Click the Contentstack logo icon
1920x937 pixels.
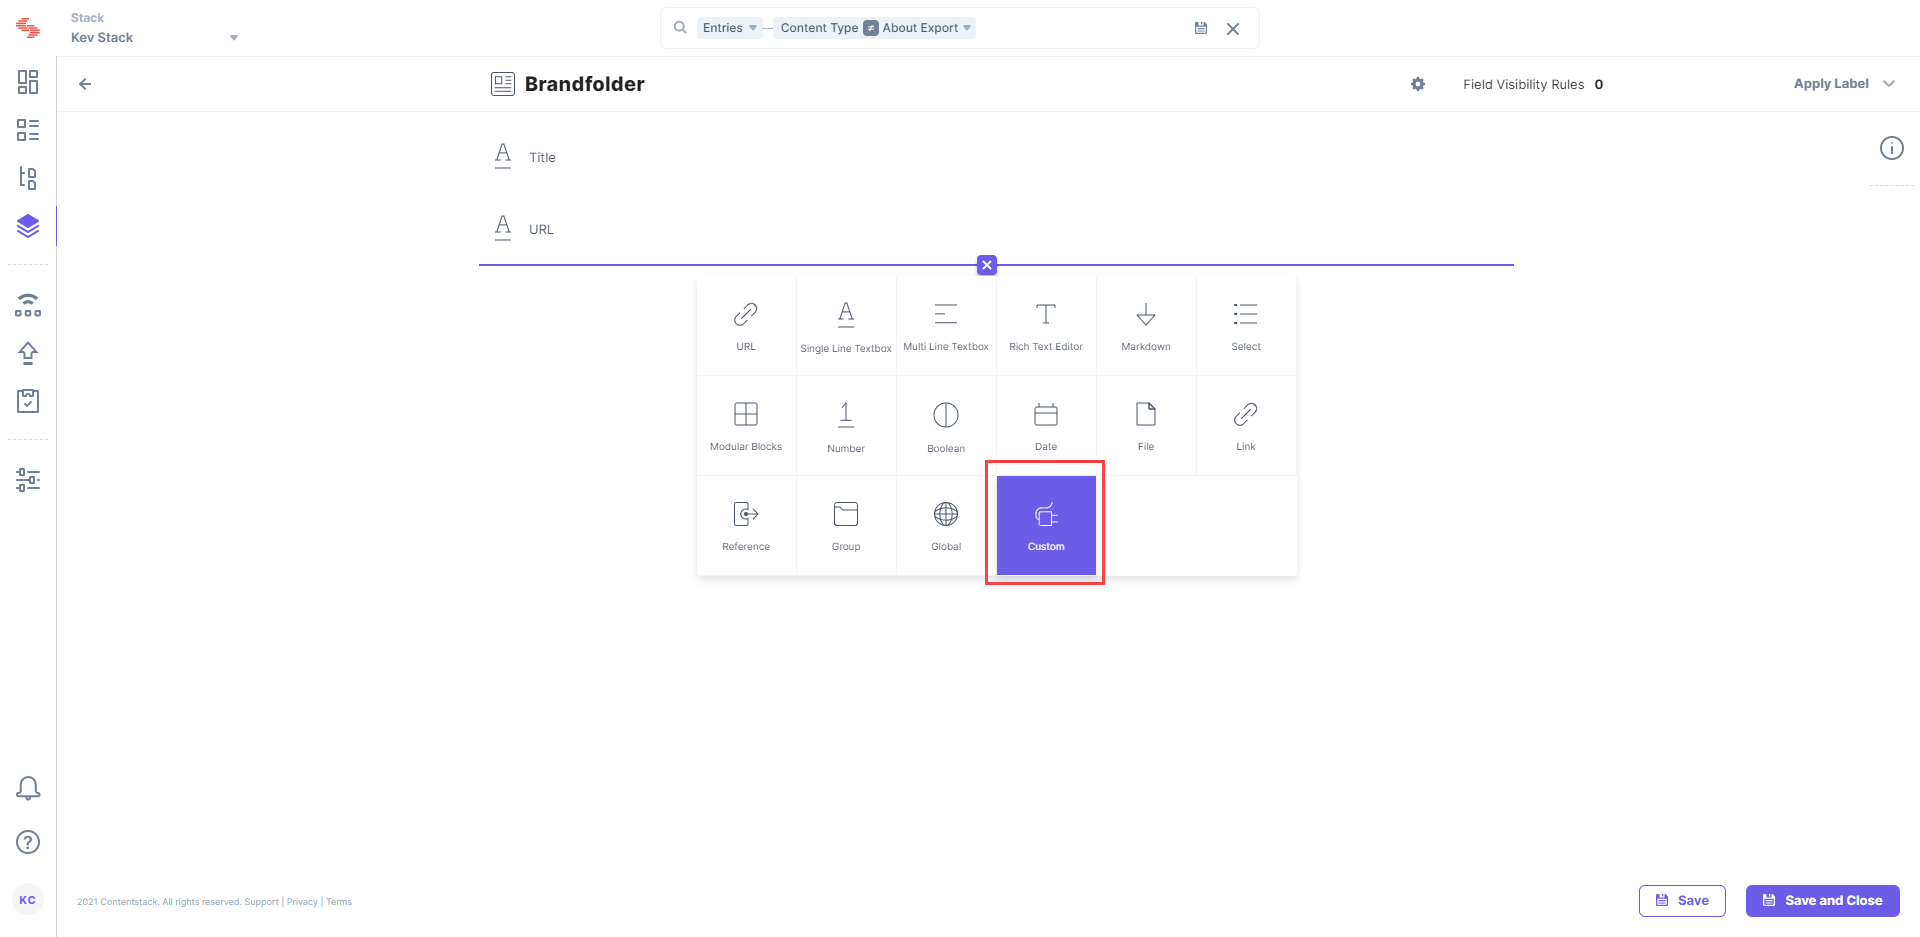coord(28,28)
